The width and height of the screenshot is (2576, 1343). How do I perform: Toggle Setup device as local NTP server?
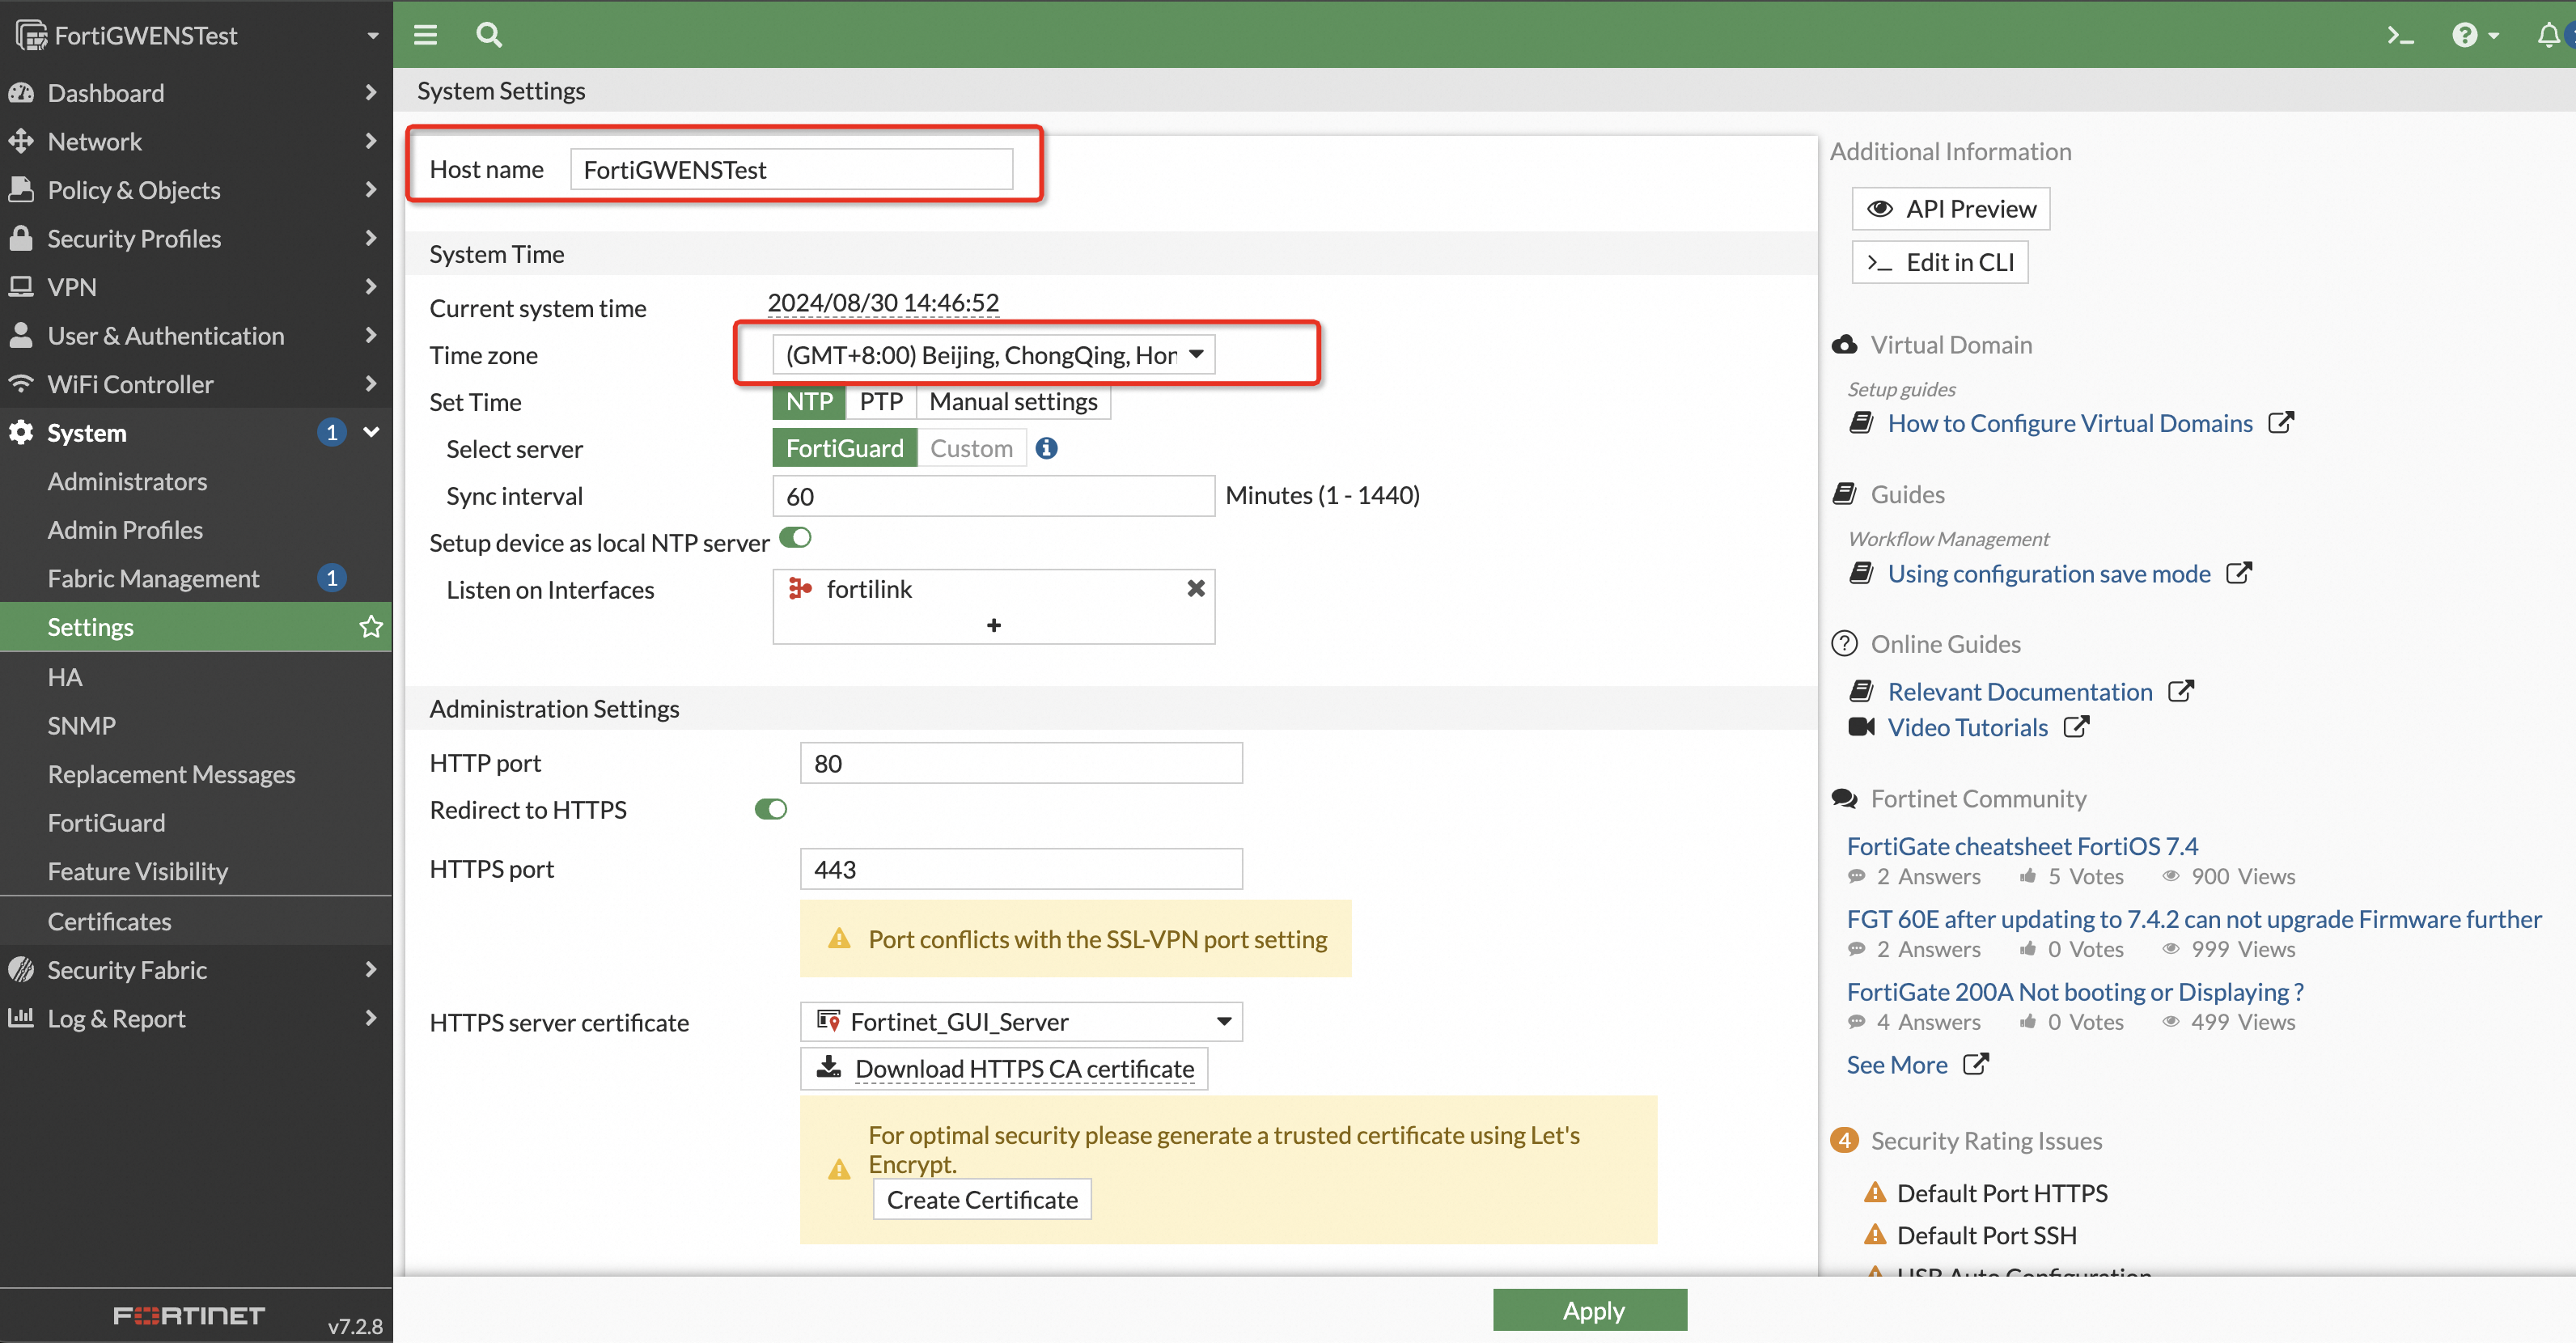(795, 538)
